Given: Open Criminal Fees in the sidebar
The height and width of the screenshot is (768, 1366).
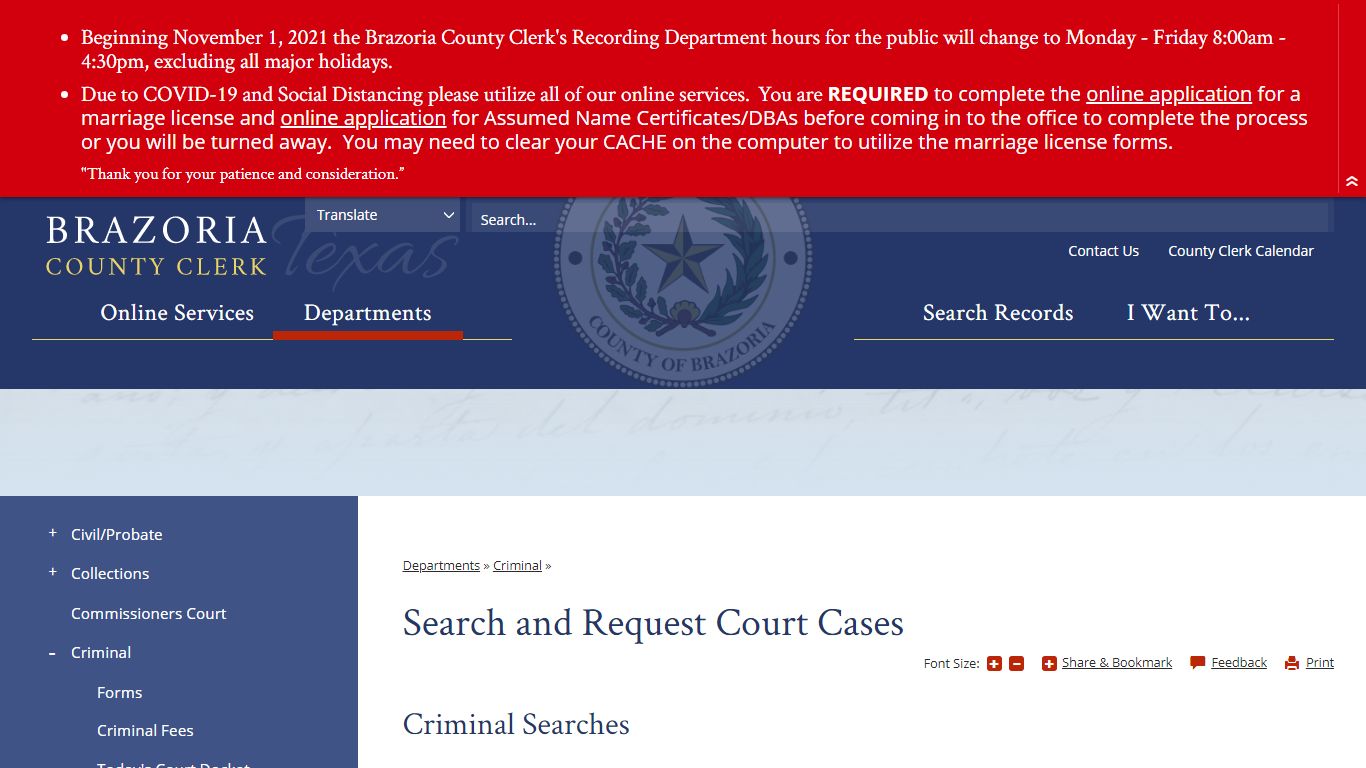Looking at the screenshot, I should coord(145,730).
